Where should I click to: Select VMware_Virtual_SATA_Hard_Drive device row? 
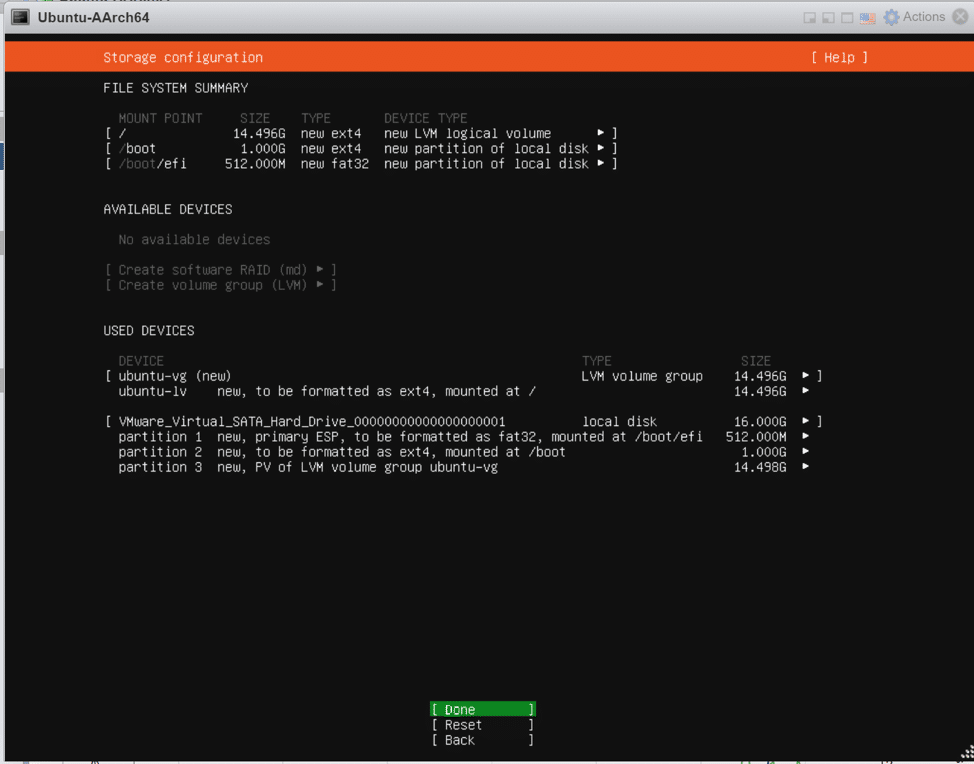[463, 422]
